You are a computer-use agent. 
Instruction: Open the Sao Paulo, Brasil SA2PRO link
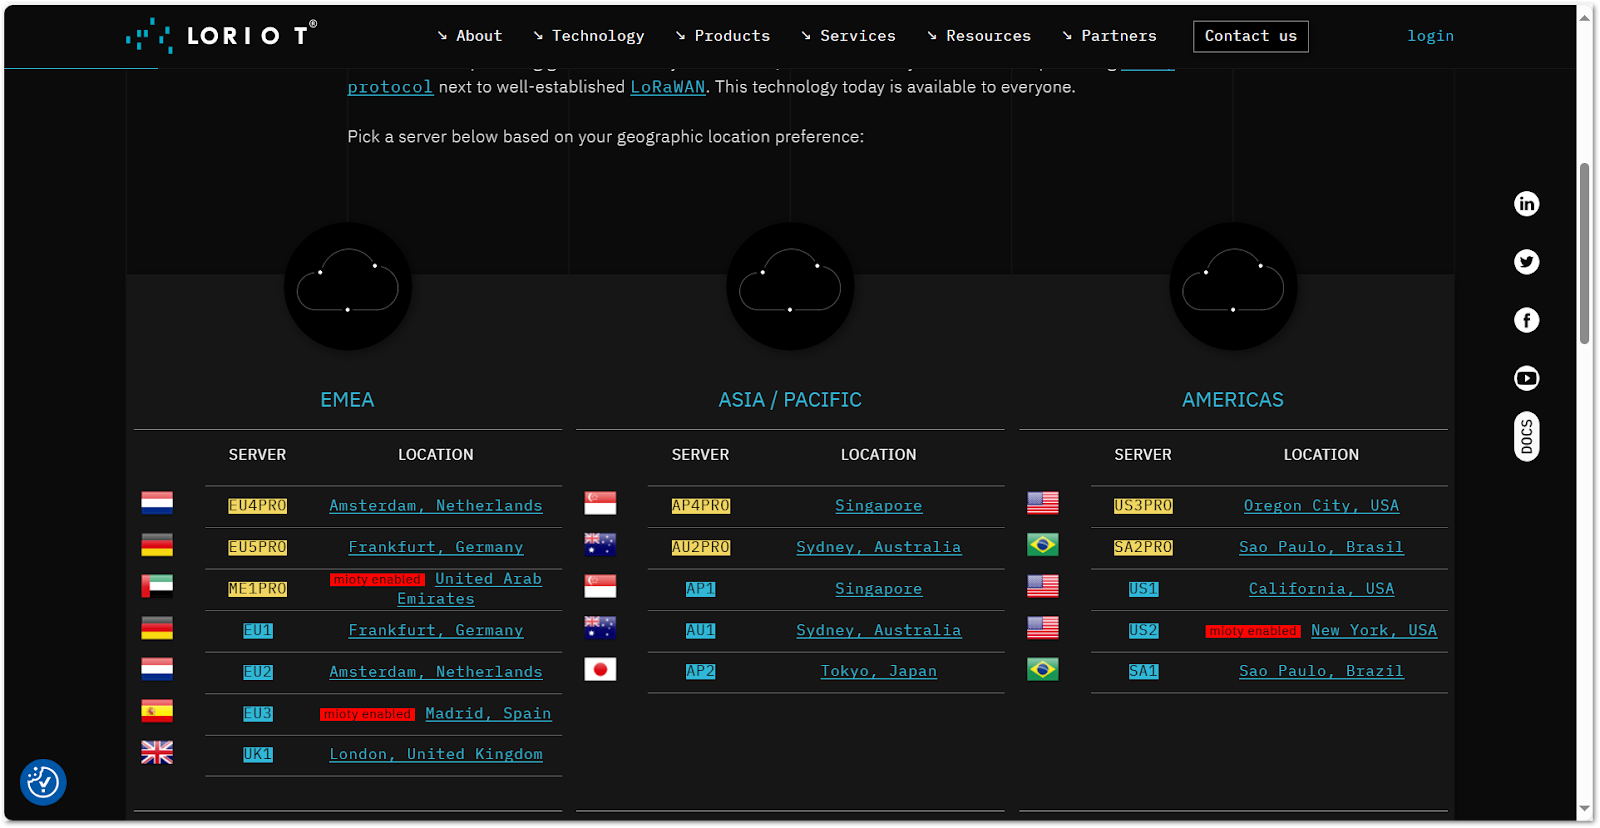pyautogui.click(x=1321, y=547)
